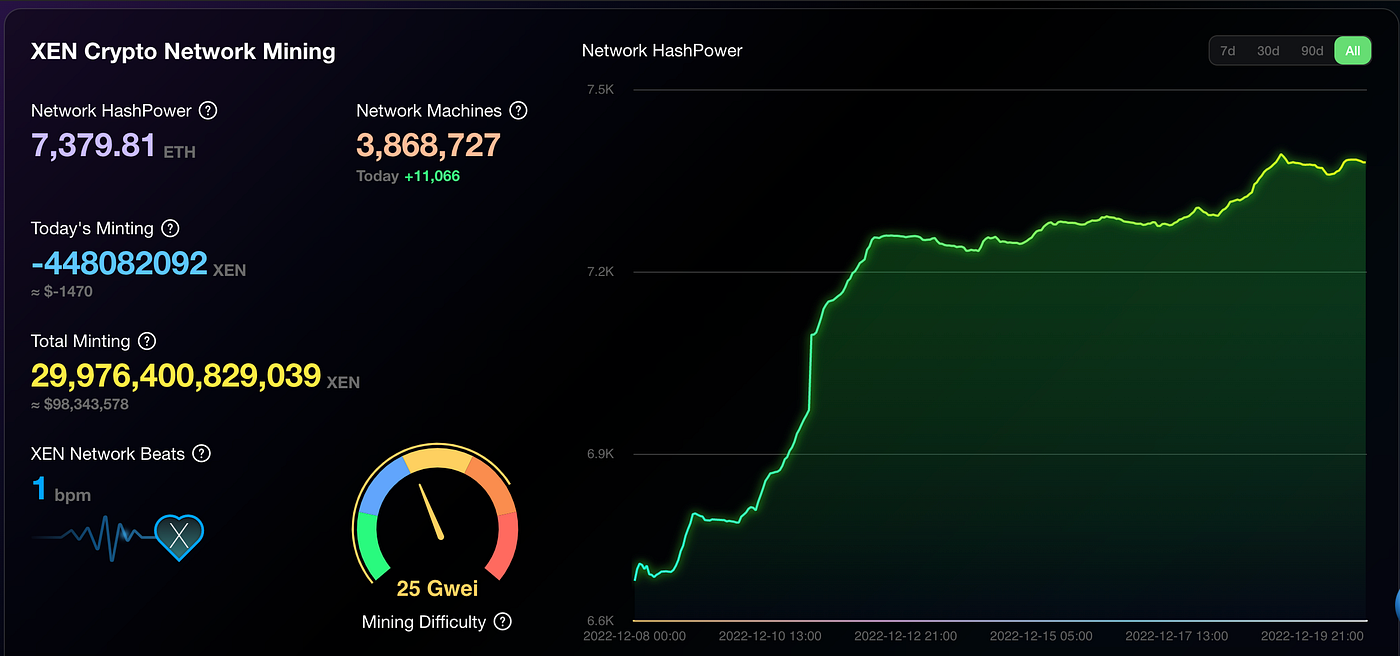Image resolution: width=1400 pixels, height=656 pixels.
Task: Click the 6.6K y-axis label
Action: point(600,620)
